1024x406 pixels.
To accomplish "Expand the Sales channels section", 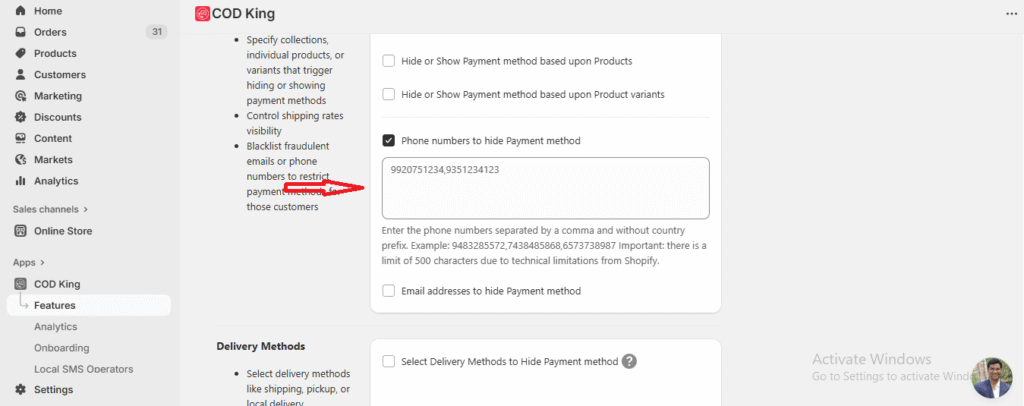I will (x=86, y=209).
